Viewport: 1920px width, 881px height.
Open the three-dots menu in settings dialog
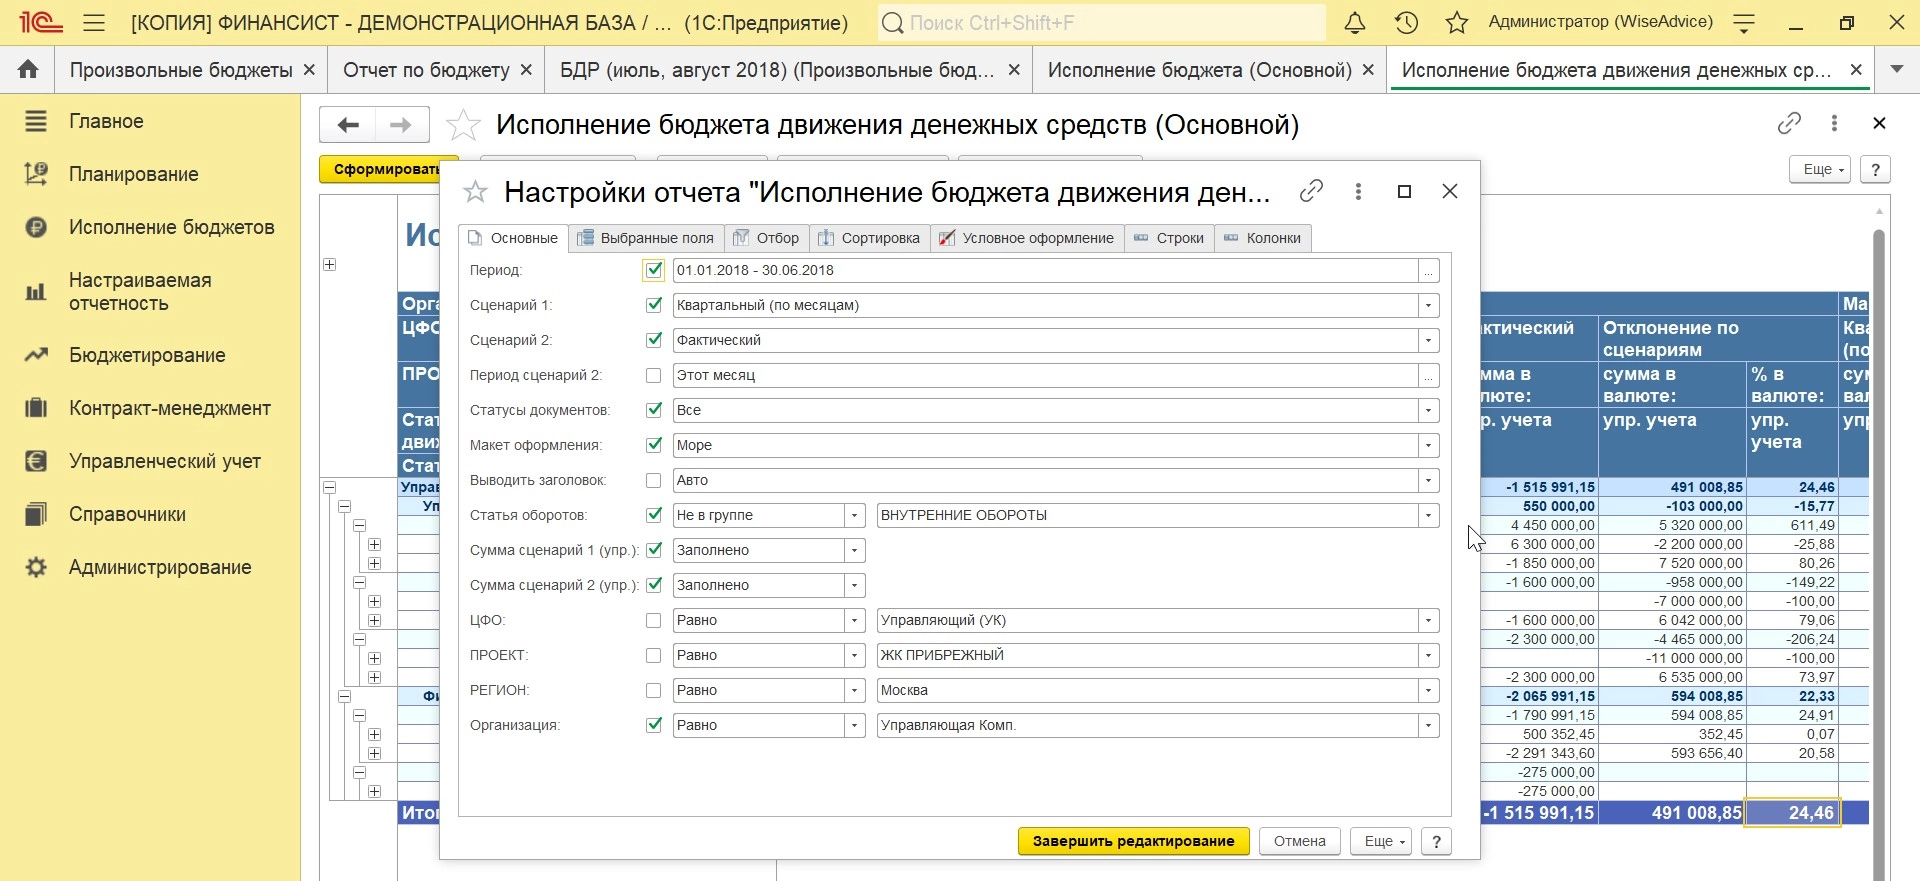[1358, 191]
